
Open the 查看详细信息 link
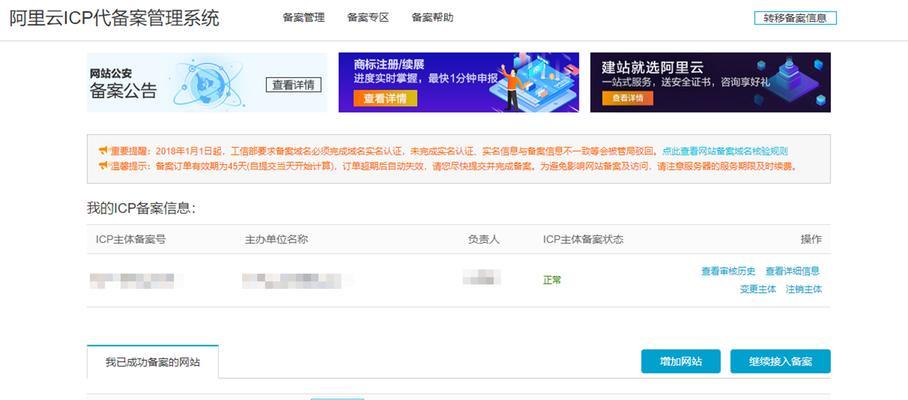tap(793, 271)
